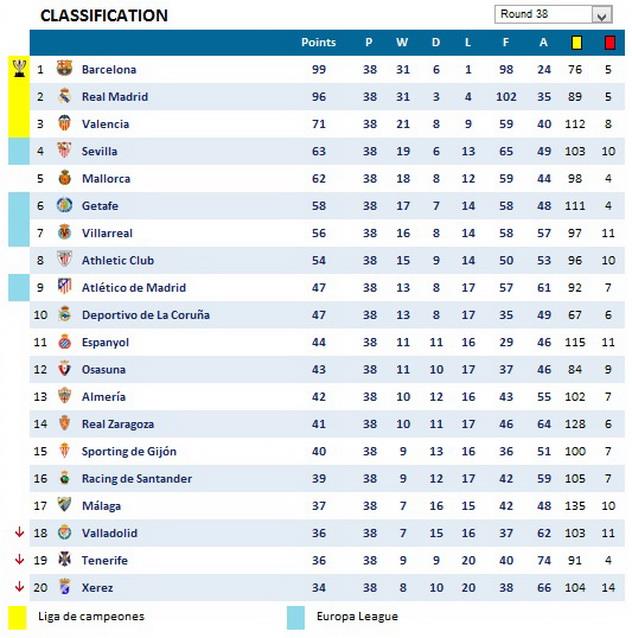Click the Real Madrid crest icon
This screenshot has width=632, height=638.
[65, 96]
